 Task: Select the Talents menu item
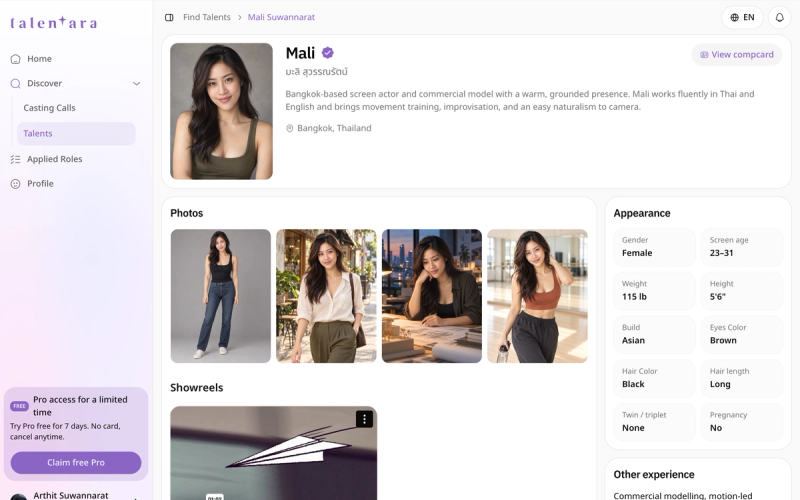[77, 133]
